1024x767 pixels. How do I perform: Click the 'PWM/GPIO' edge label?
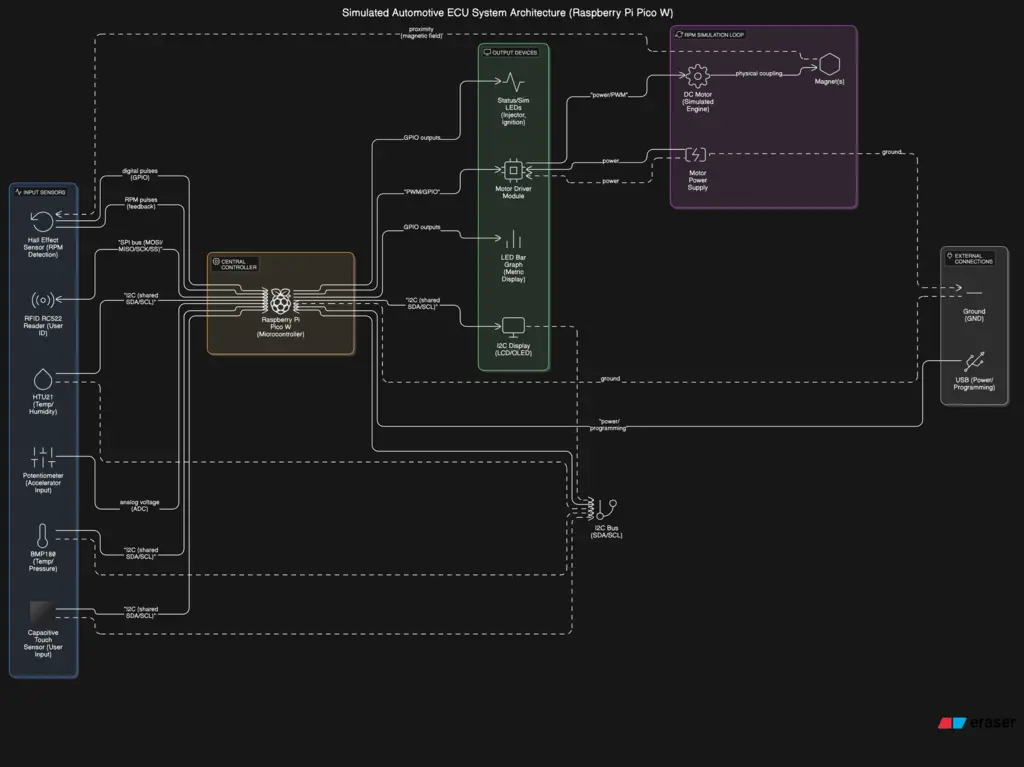(422, 192)
